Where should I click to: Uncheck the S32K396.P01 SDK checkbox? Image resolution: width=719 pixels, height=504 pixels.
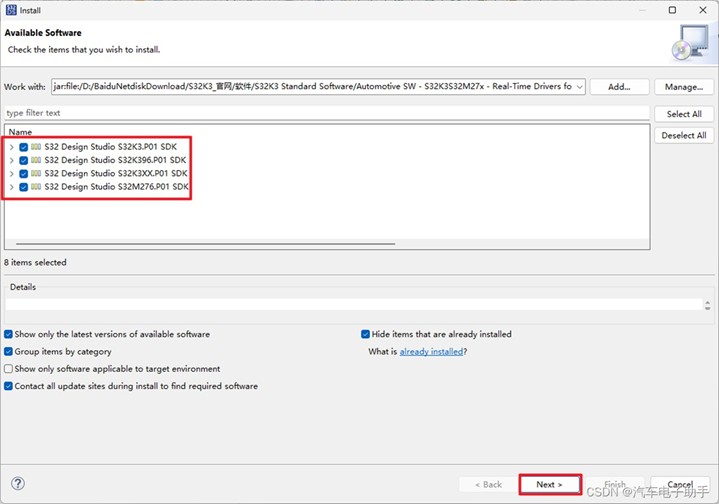(23, 161)
